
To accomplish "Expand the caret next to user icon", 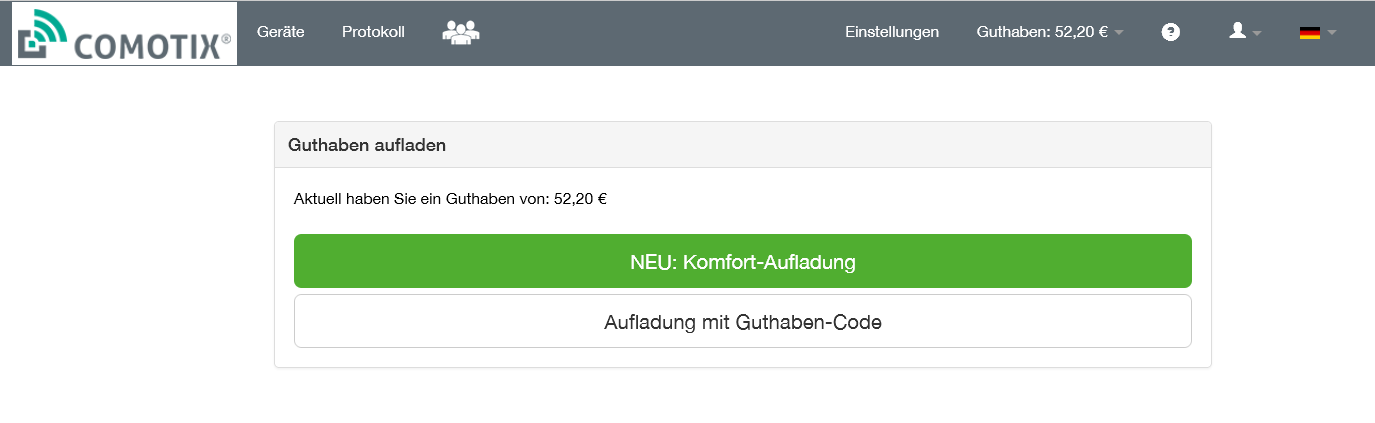I will pos(1257,33).
